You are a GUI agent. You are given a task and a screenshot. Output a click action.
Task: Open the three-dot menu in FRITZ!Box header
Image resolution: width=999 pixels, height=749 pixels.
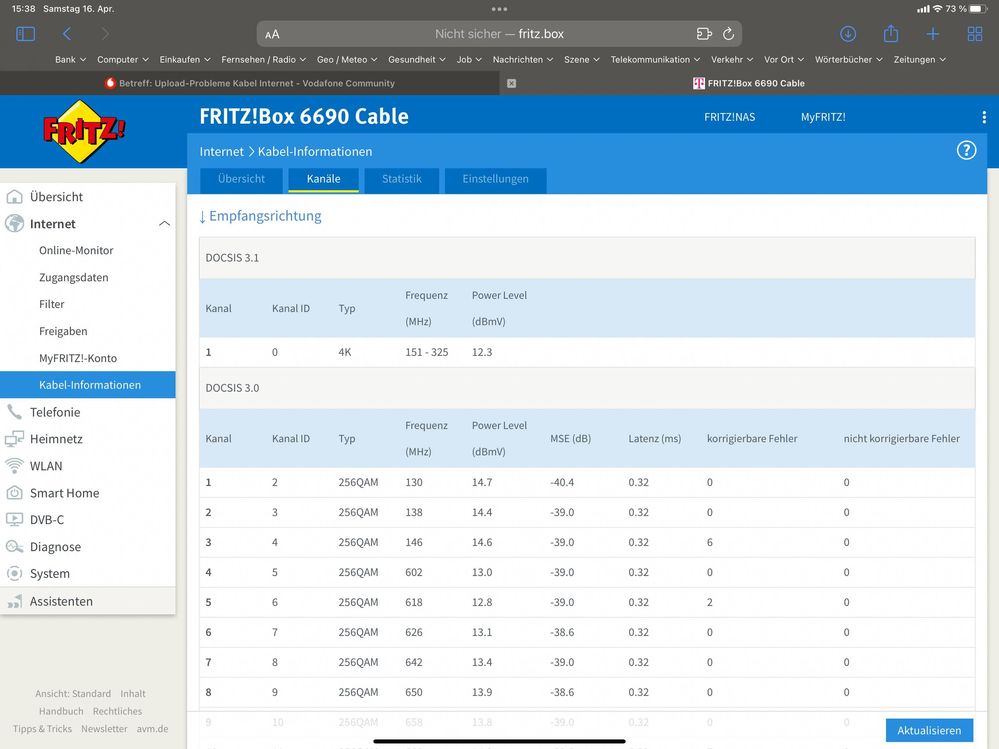tap(983, 117)
